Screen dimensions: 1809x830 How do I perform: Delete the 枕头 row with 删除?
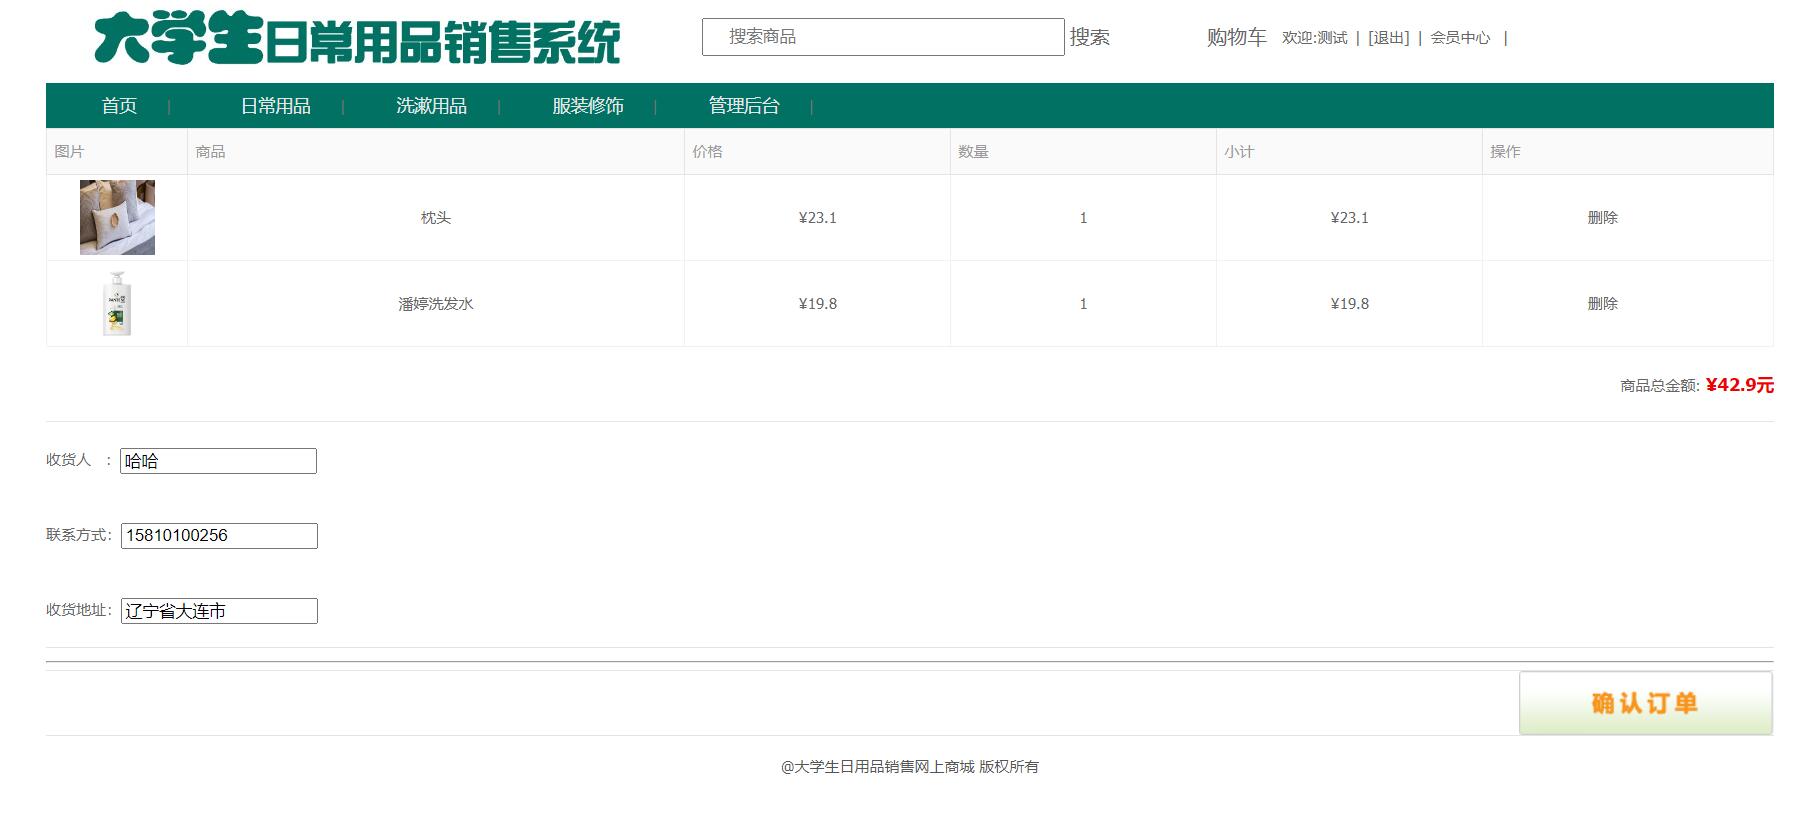tap(1602, 218)
